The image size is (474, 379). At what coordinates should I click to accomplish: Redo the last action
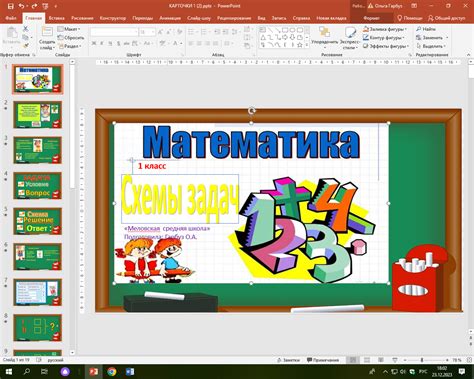point(34,6)
